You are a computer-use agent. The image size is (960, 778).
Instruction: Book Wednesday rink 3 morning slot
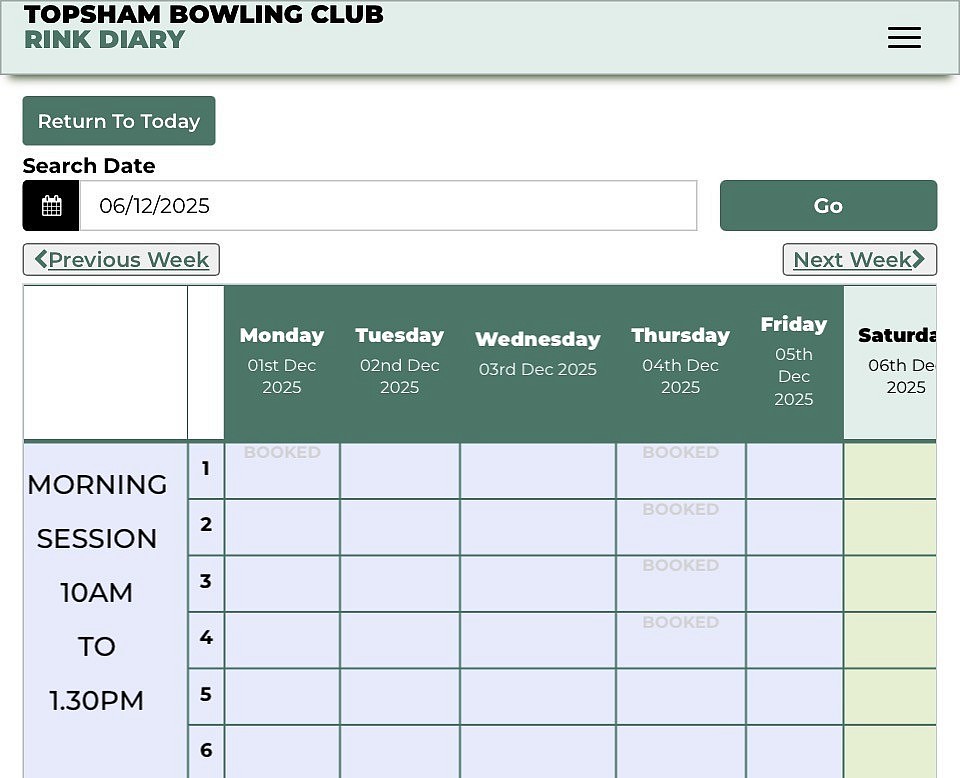pyautogui.click(x=537, y=583)
